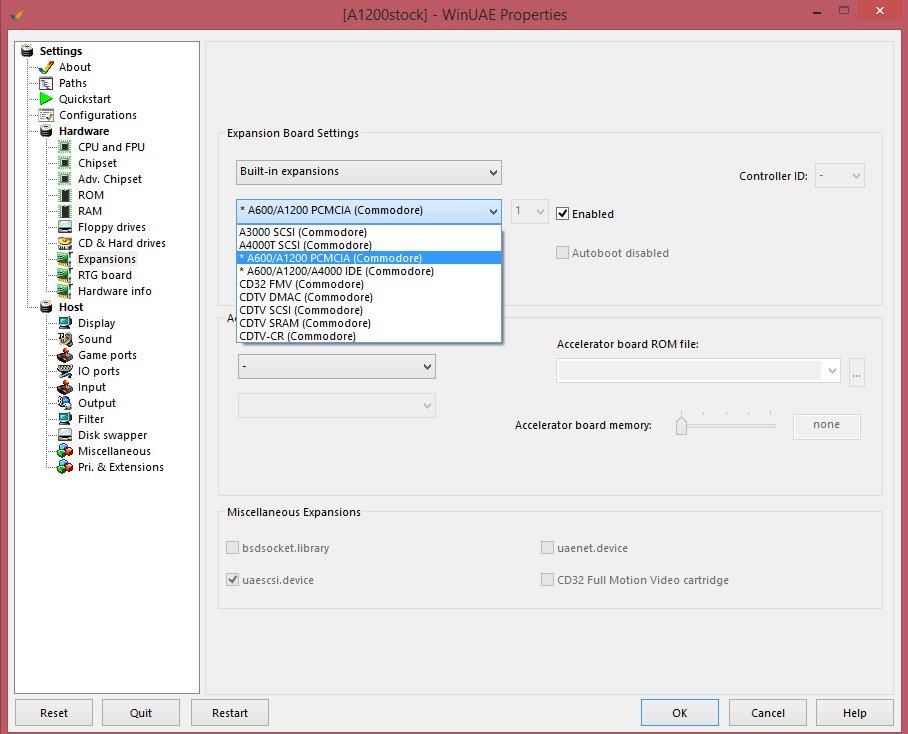Select CDTV SRAM (Commodore) option

(x=369, y=323)
